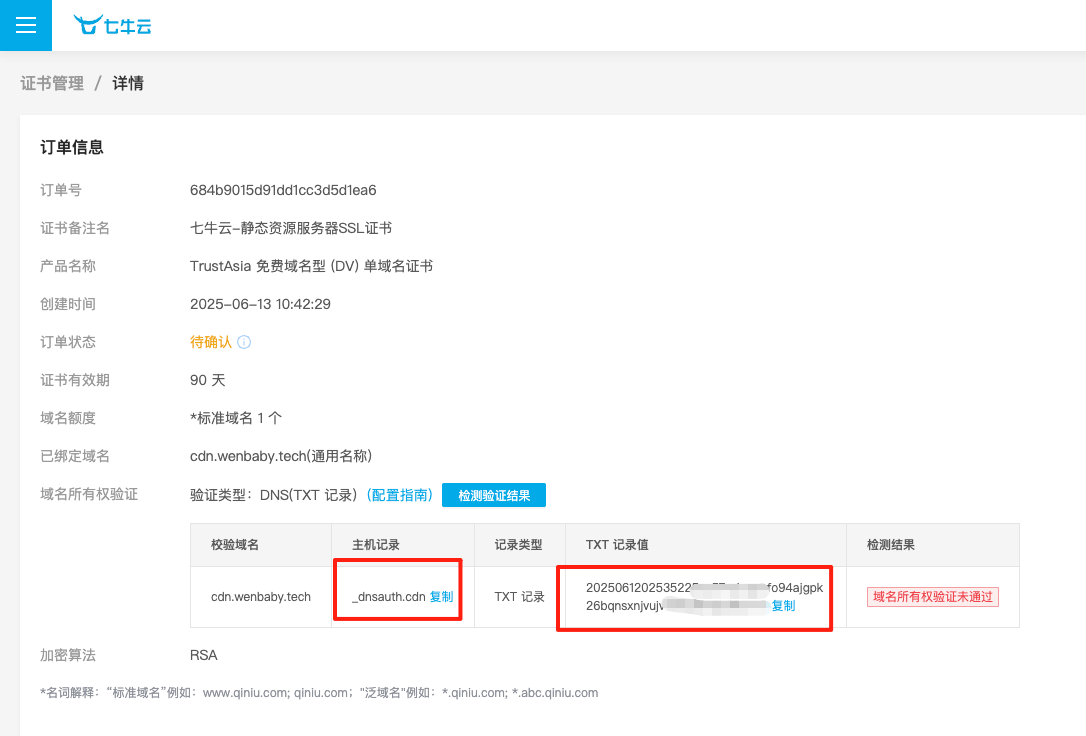Click the 订单信息 section heading
The image size is (1086, 736).
[x=72, y=147]
